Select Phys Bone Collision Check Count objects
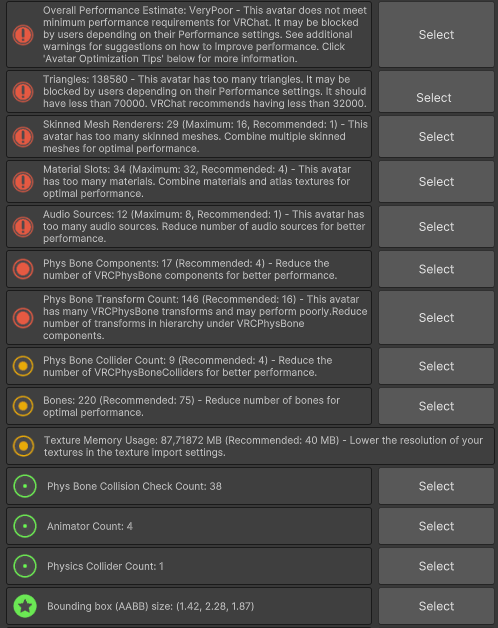Image resolution: width=498 pixels, height=628 pixels. coord(436,486)
